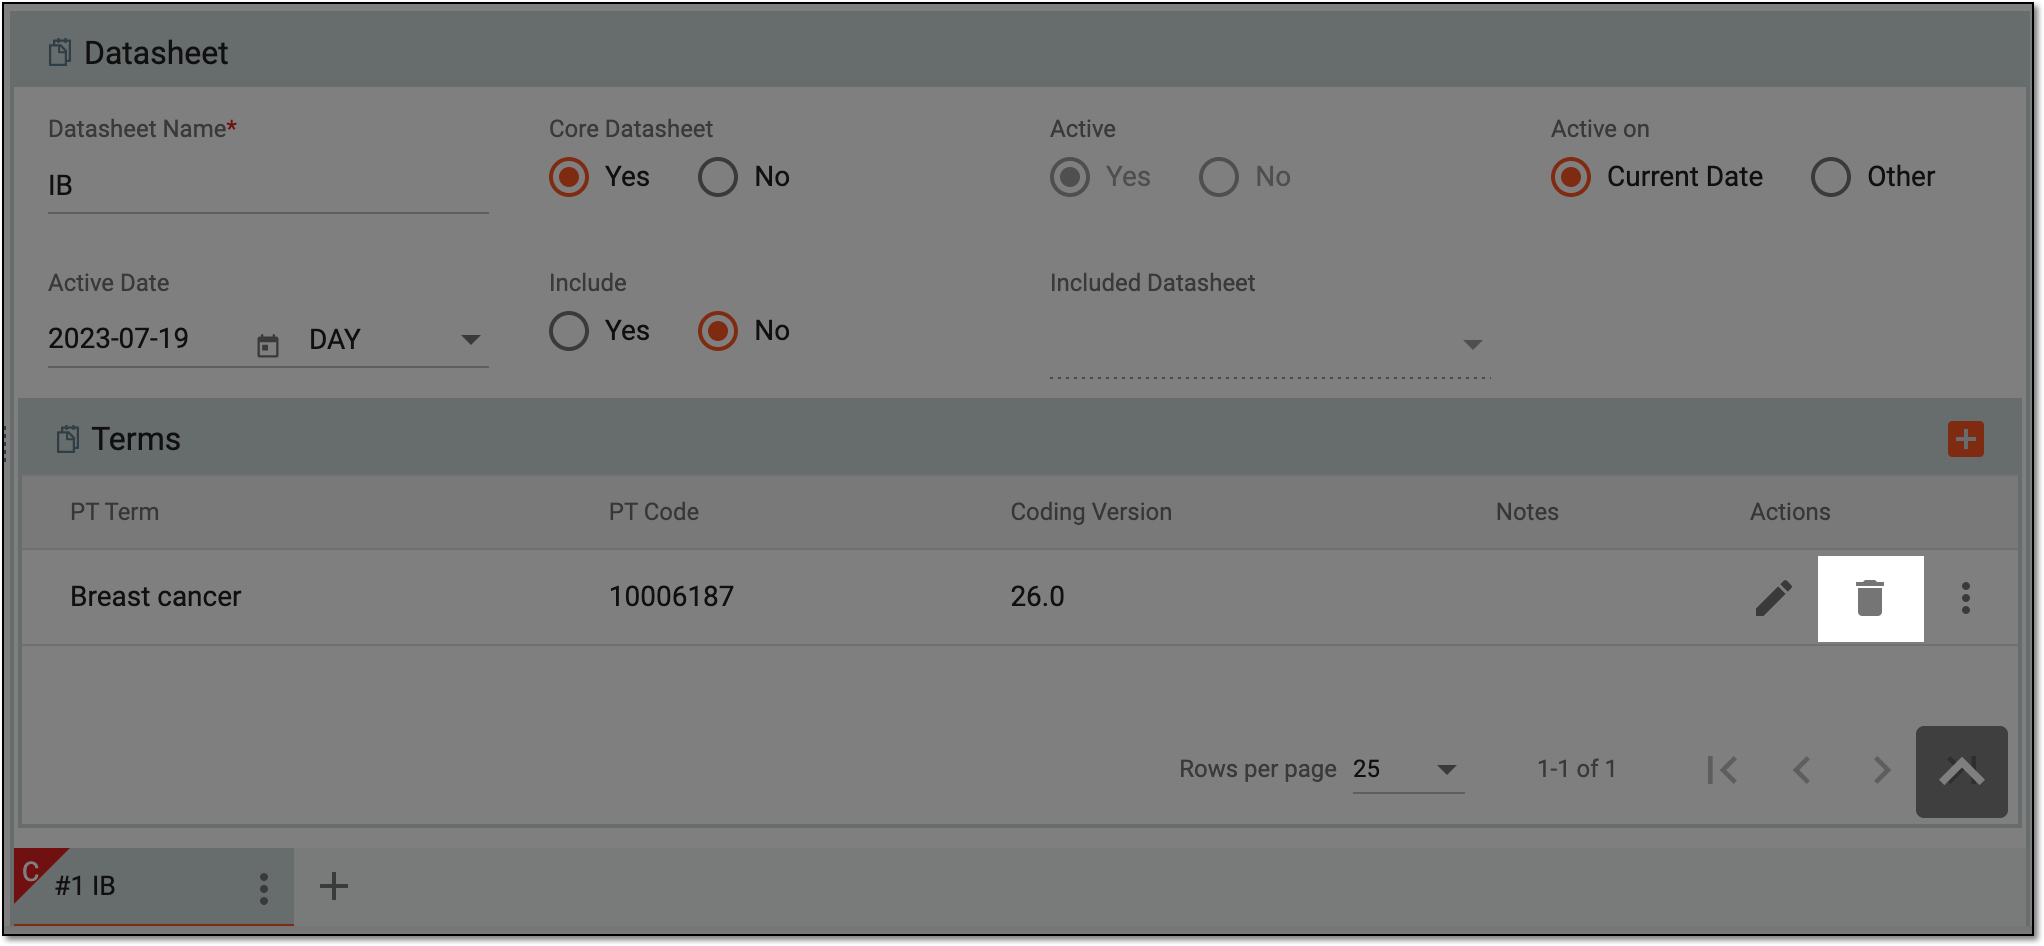Choose Other for Active on
The image size is (2044, 946).
[1831, 178]
